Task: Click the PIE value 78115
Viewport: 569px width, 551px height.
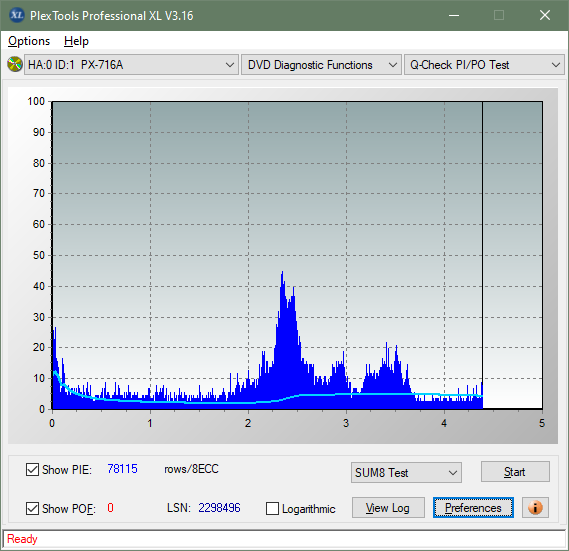Action: tap(122, 469)
